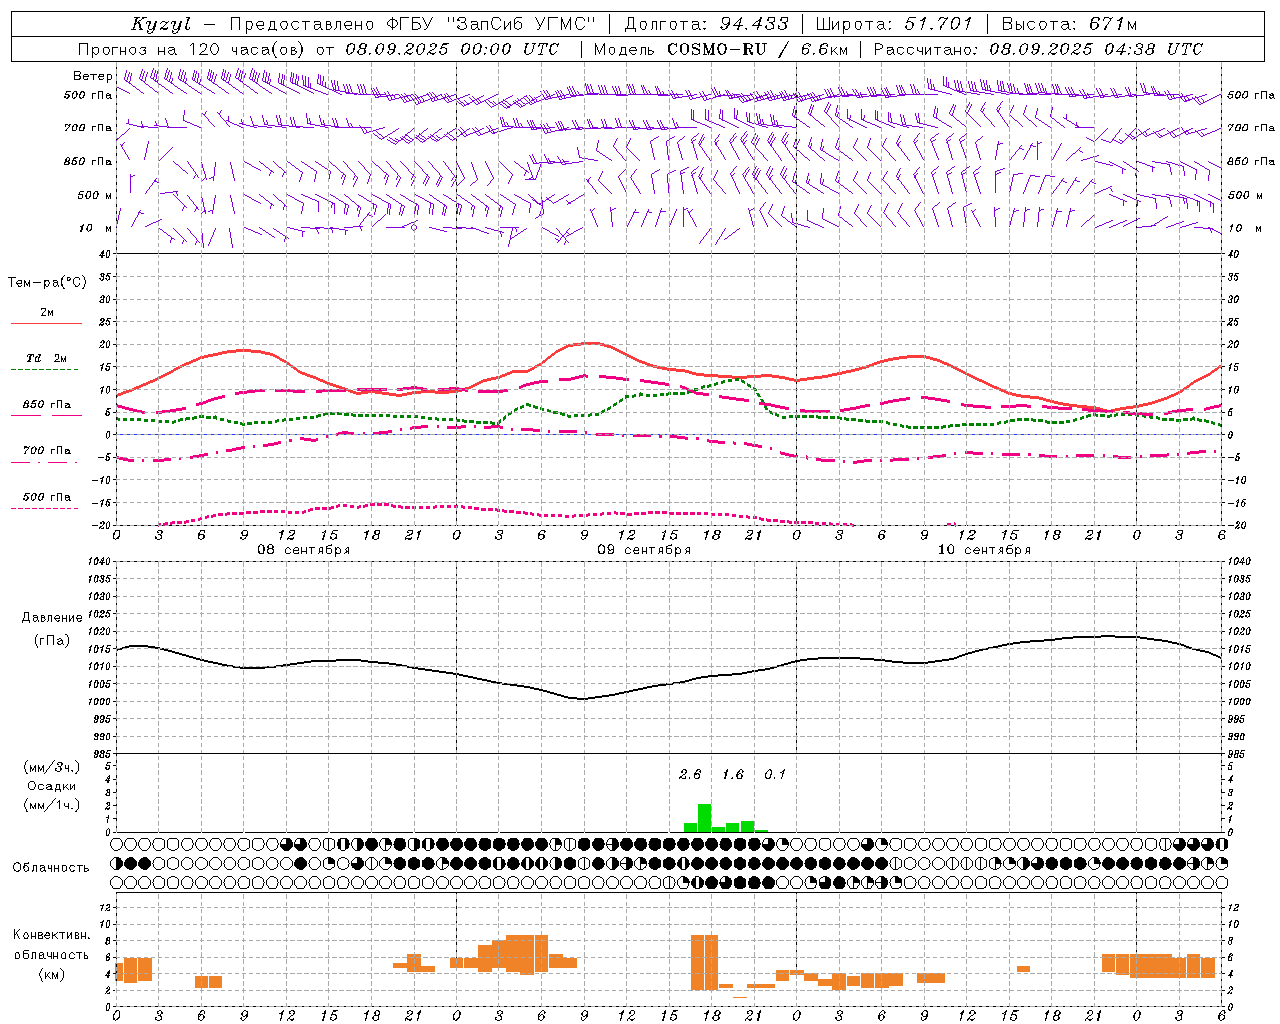Click the "0.1" precipitation amount value
The width and height of the screenshot is (1280, 1024).
coord(775,774)
